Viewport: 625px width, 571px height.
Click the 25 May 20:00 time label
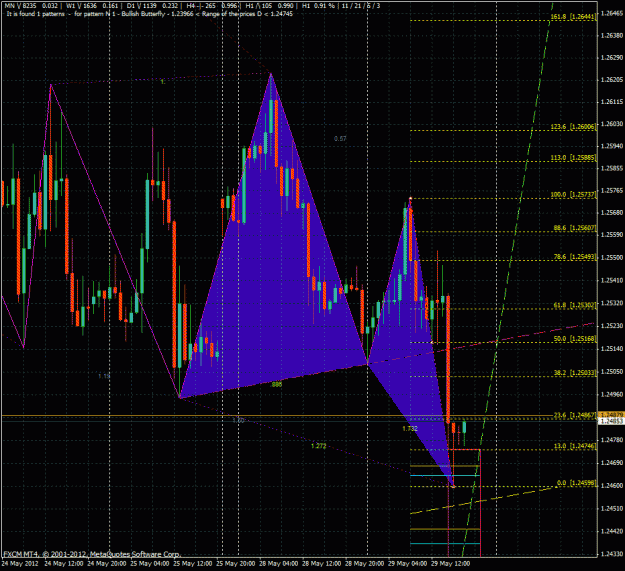click(236, 563)
